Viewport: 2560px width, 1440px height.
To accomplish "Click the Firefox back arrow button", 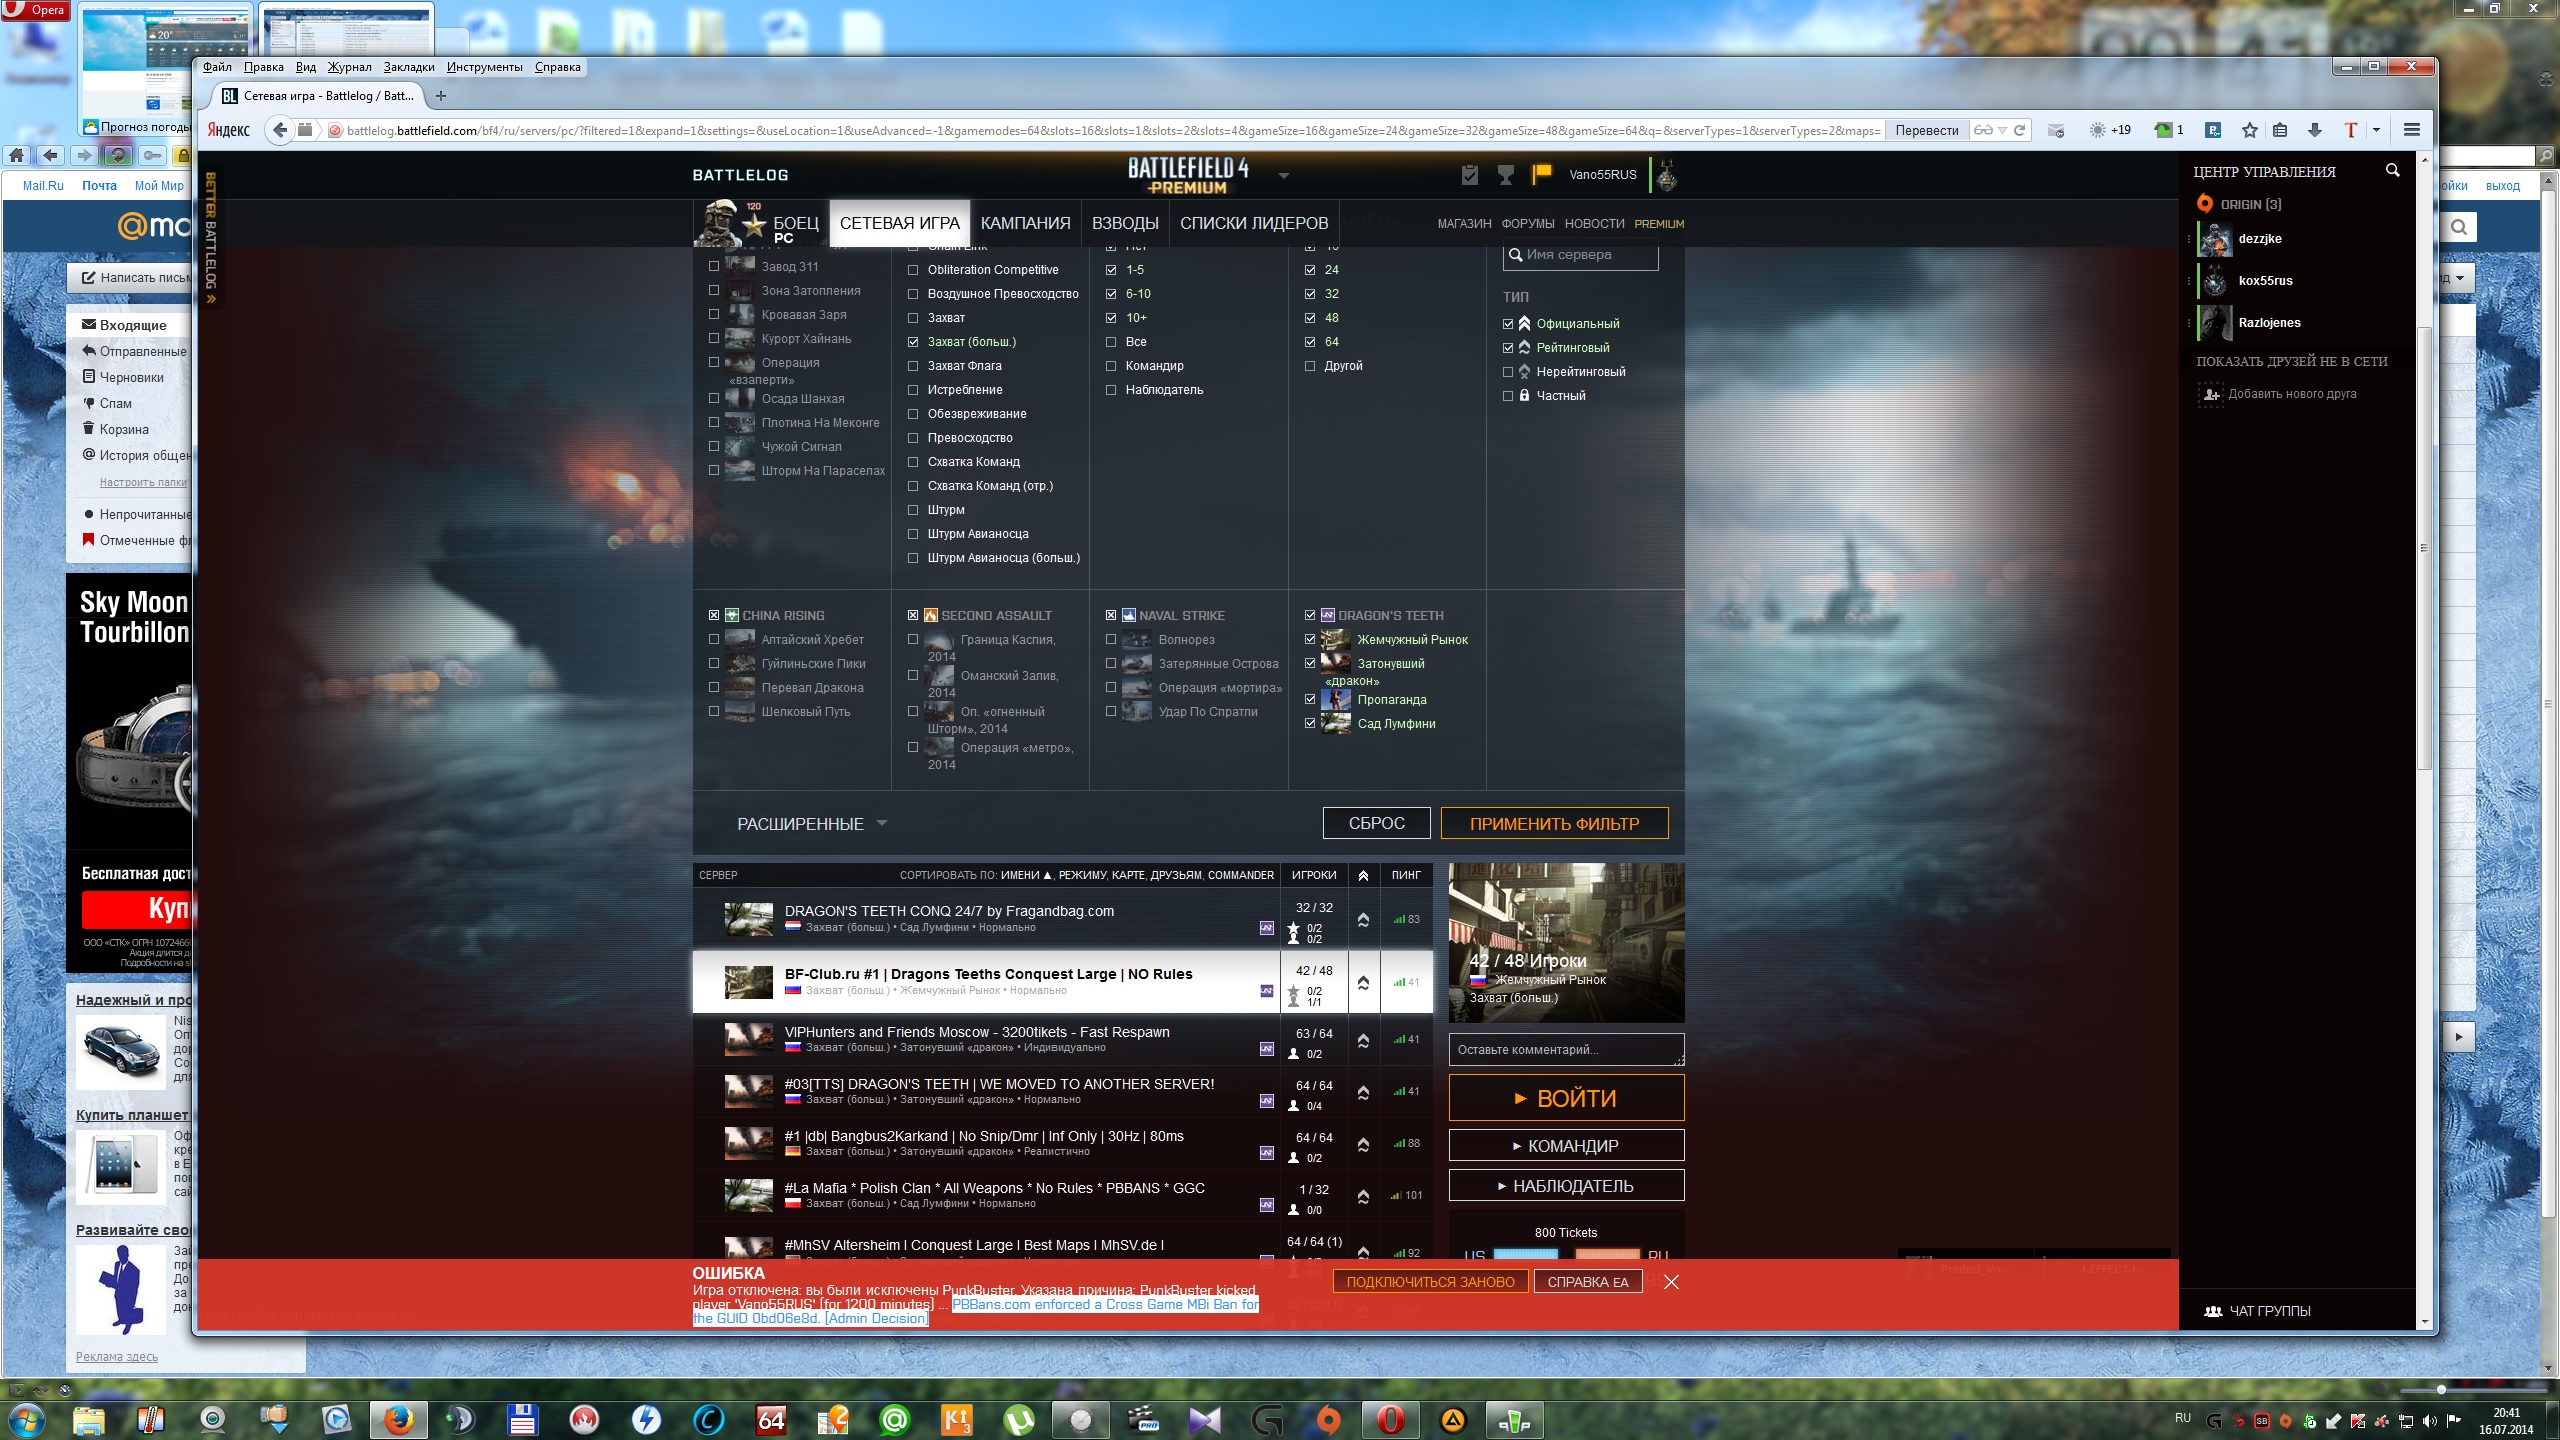I will coord(280,130).
